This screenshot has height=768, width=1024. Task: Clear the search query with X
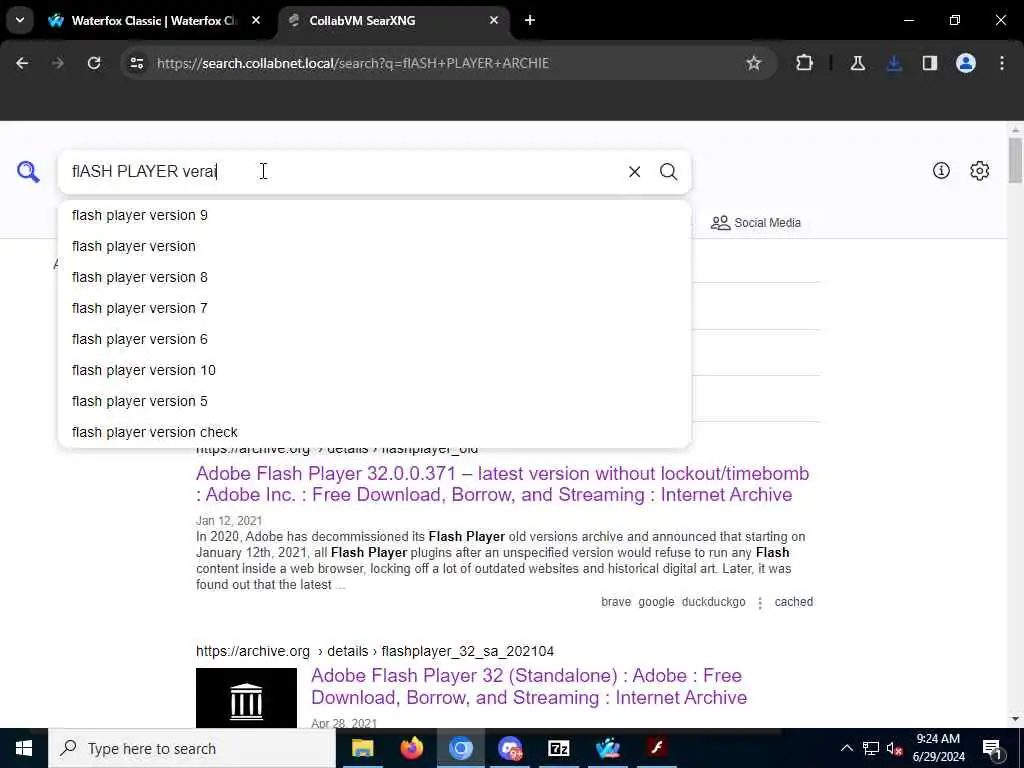point(634,171)
